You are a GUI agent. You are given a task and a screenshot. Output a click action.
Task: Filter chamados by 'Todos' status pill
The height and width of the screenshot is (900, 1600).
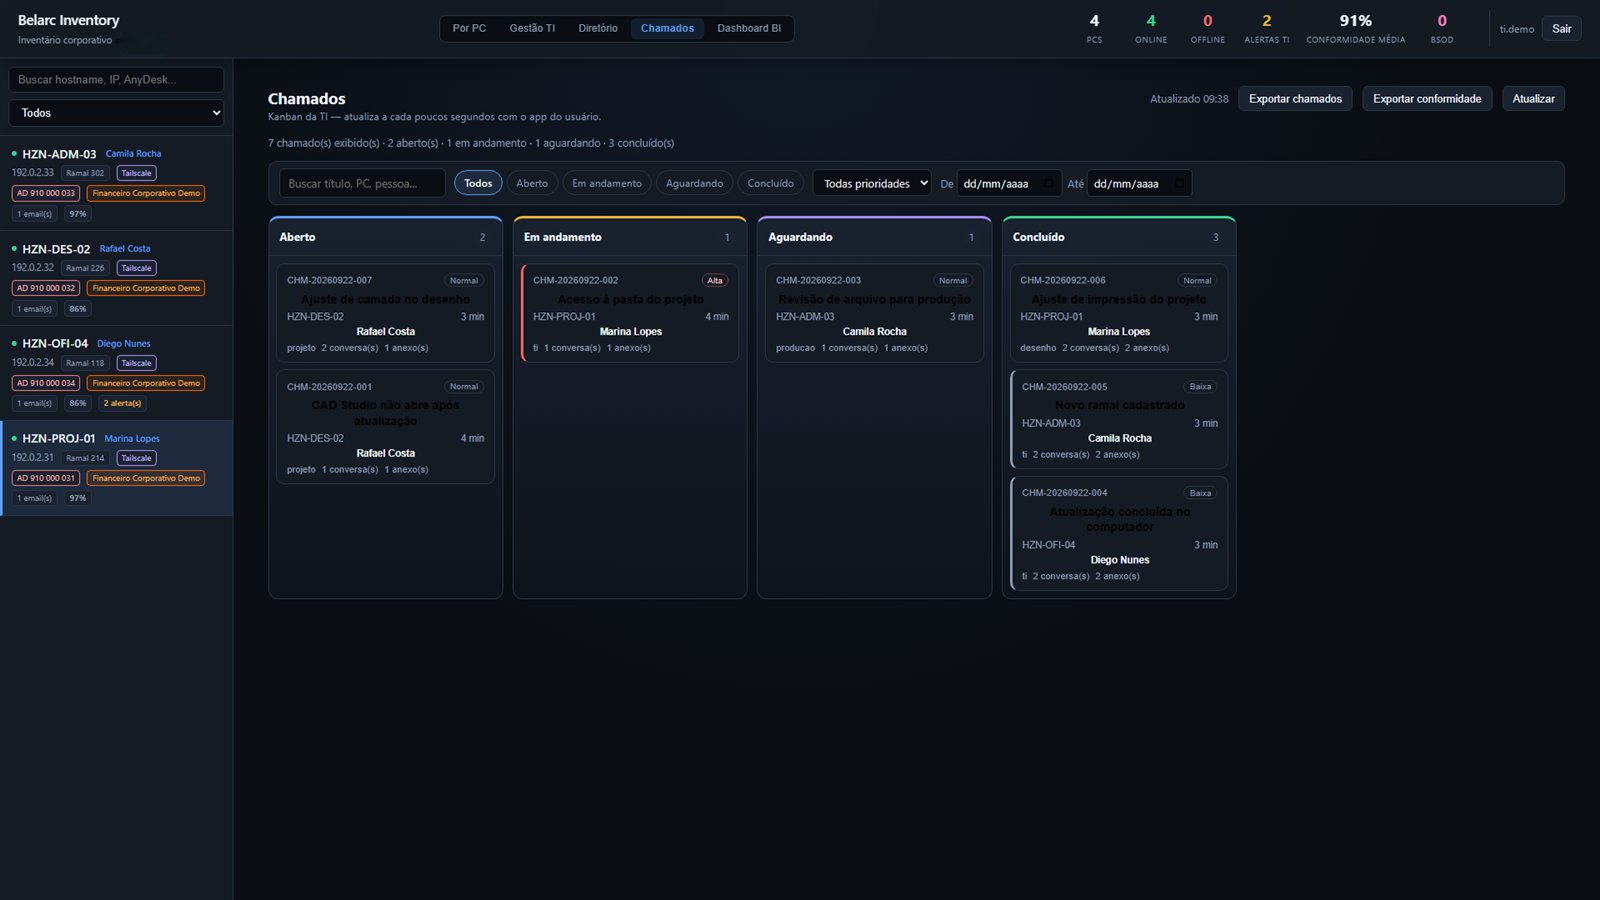[x=478, y=183]
